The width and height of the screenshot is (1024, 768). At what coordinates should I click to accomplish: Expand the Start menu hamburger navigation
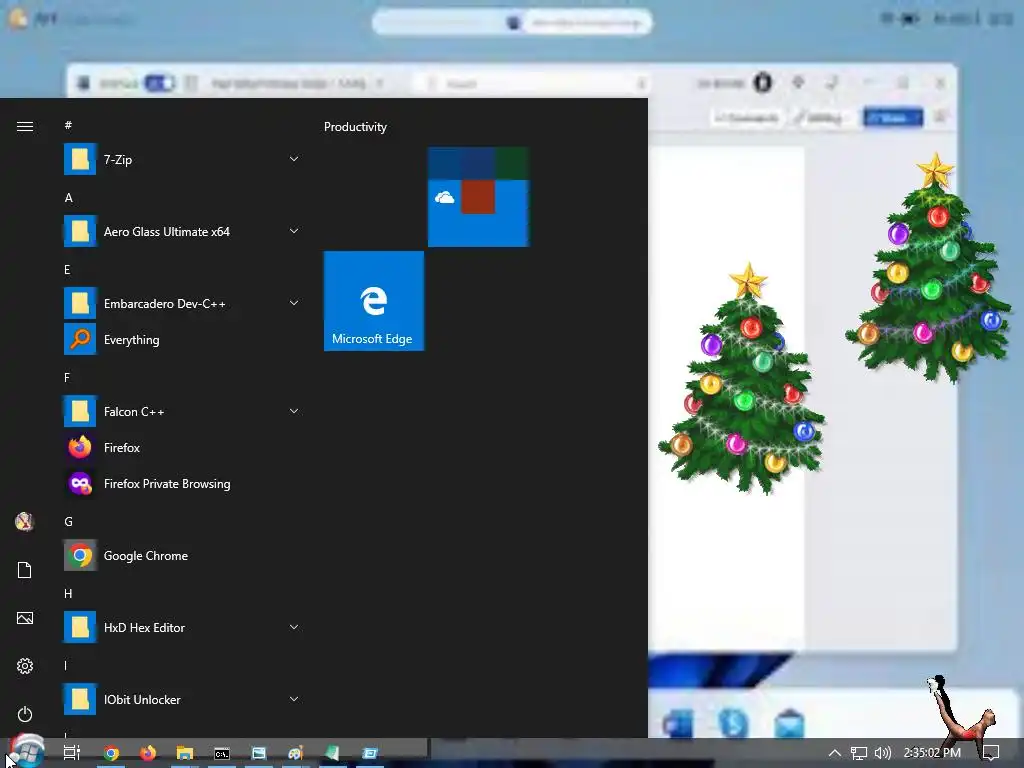coord(25,127)
